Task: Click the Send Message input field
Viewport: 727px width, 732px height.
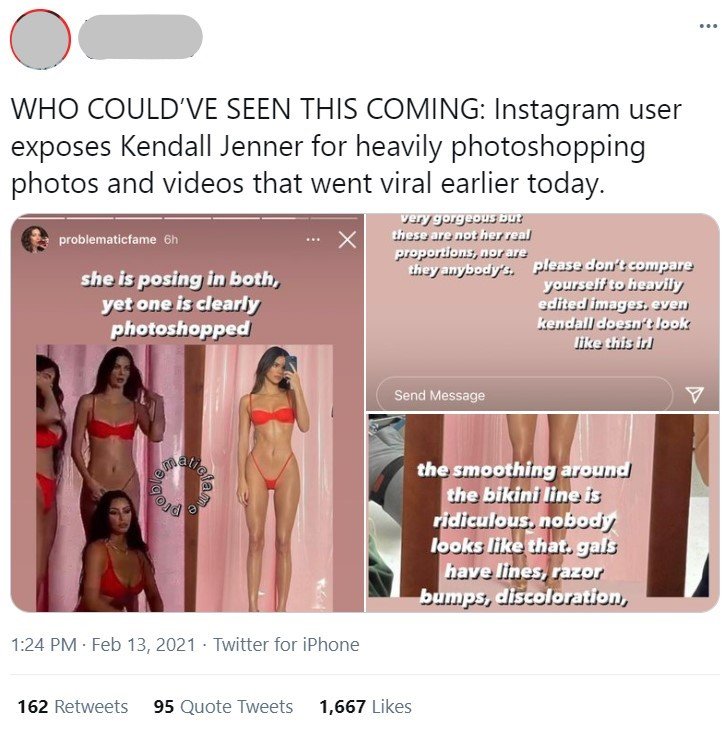Action: (x=524, y=395)
